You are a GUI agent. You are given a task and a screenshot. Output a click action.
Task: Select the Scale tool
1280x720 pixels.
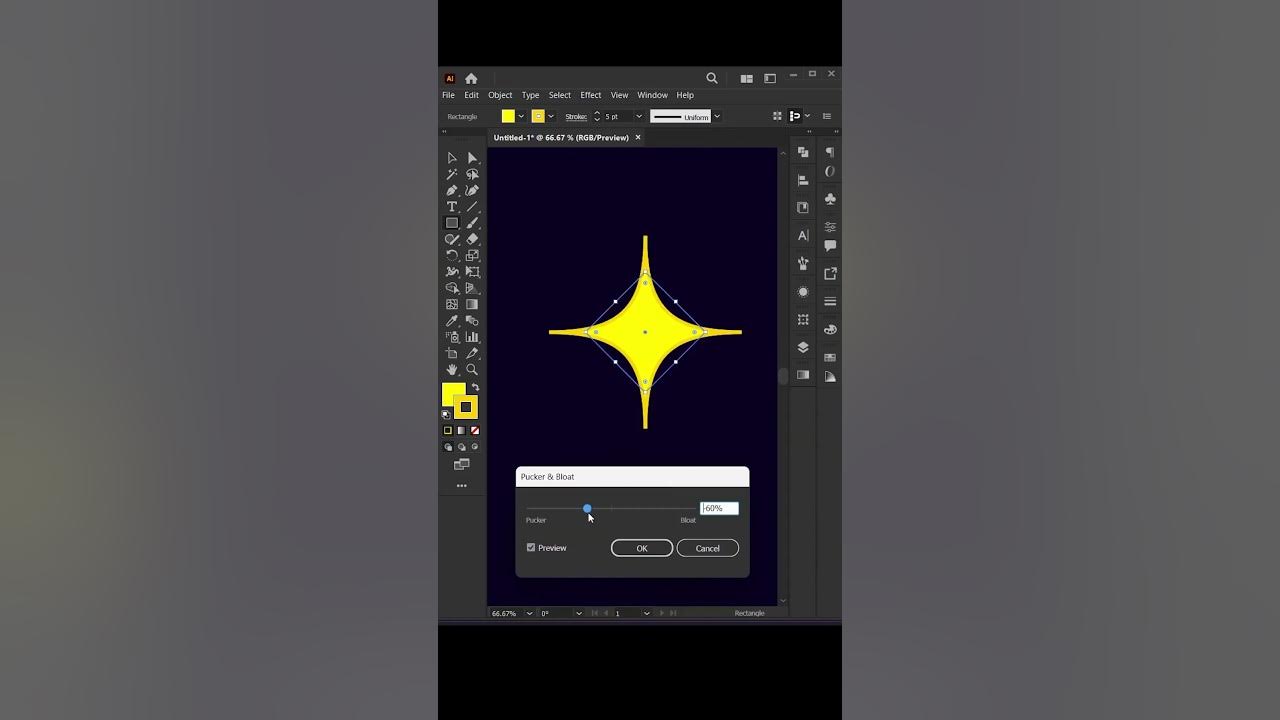tap(472, 256)
